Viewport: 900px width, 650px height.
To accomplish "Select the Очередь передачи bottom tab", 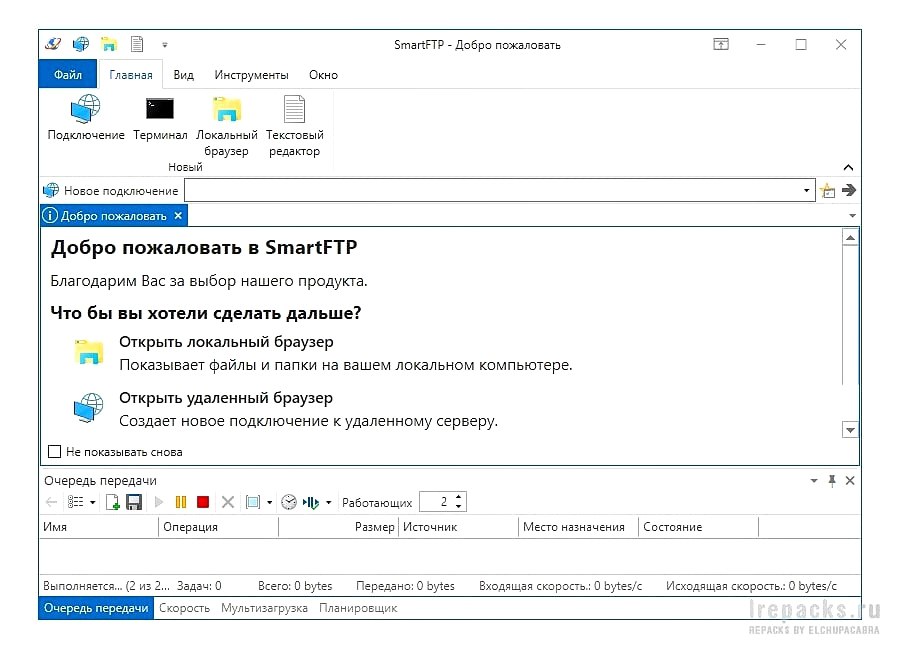I will tap(96, 608).
